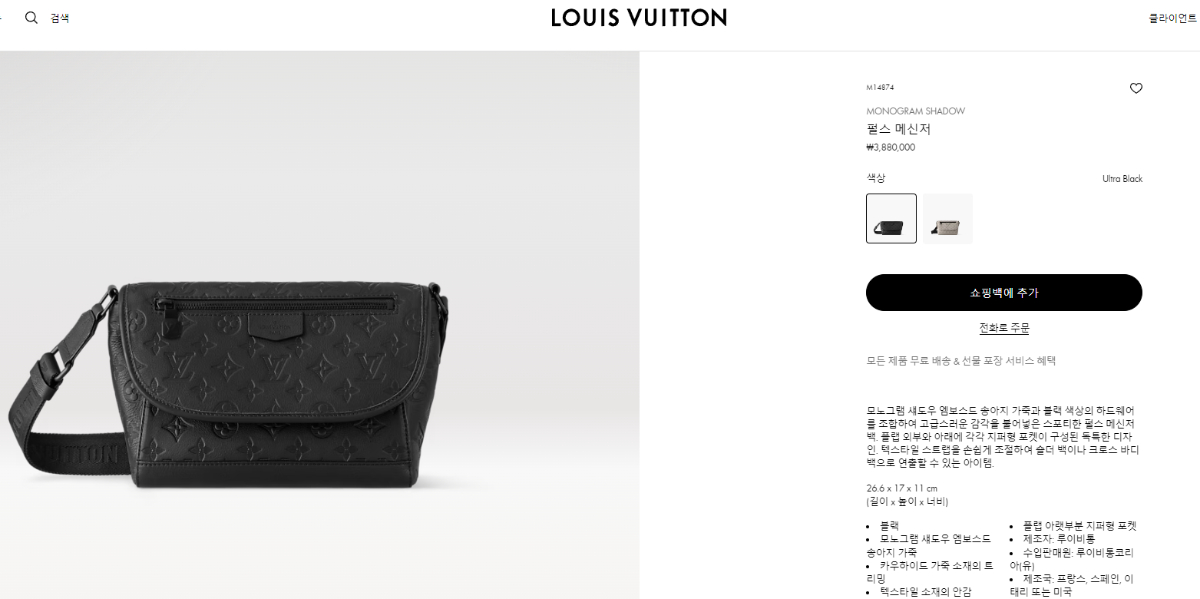Go home via LOUIS VUITTON logo
The image size is (1200, 599).
(x=639, y=17)
